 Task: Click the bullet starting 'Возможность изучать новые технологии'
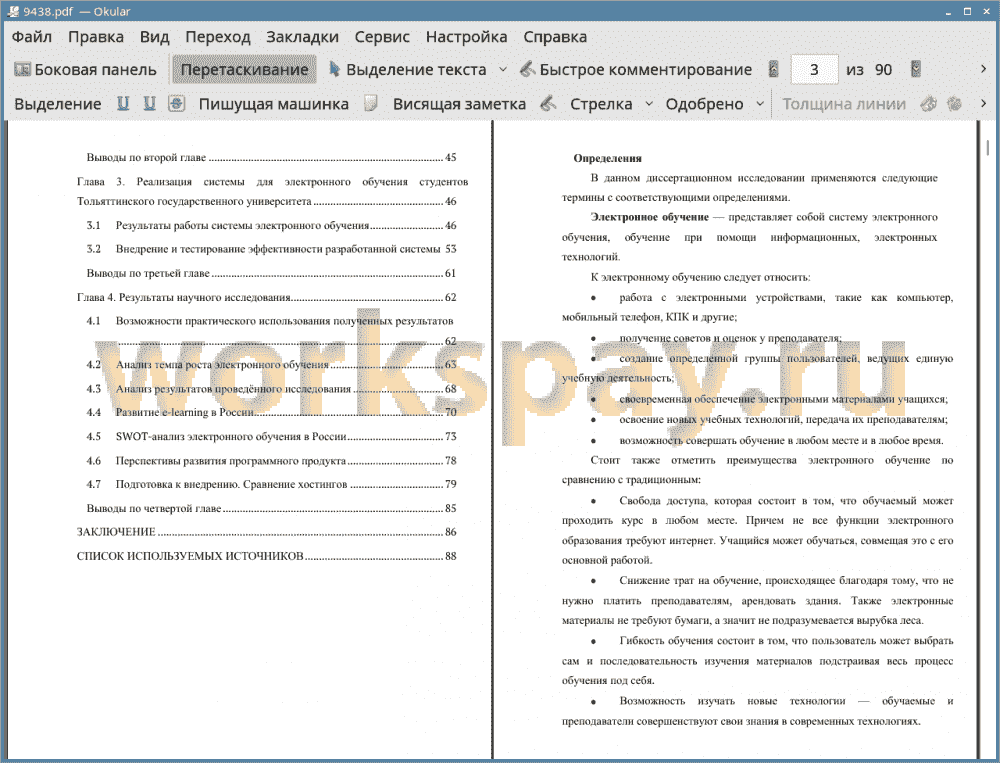(x=758, y=711)
